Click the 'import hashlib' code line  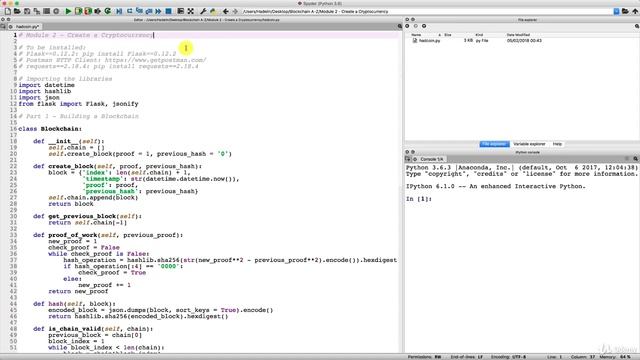(x=44, y=91)
